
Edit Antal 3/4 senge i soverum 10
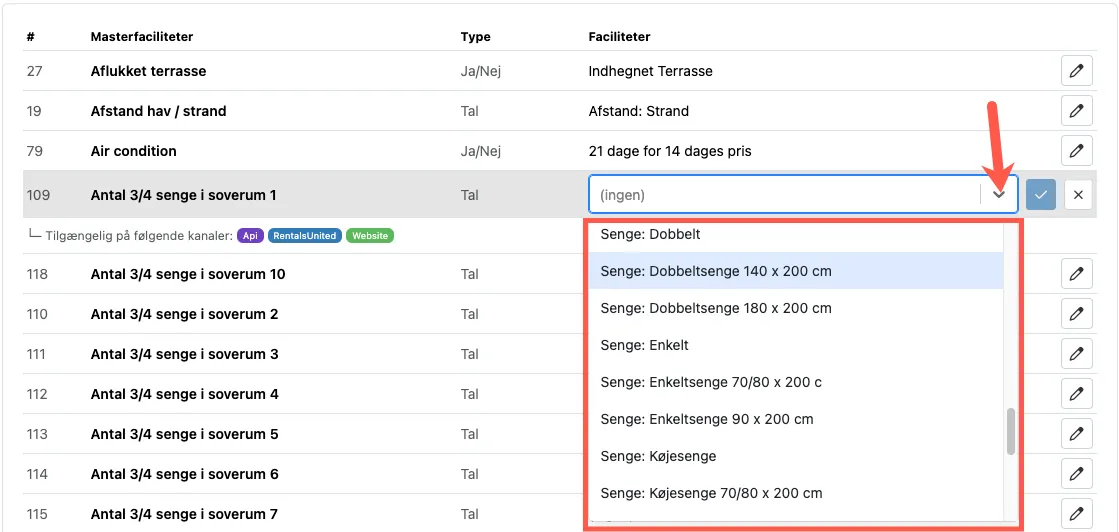[x=1076, y=274]
